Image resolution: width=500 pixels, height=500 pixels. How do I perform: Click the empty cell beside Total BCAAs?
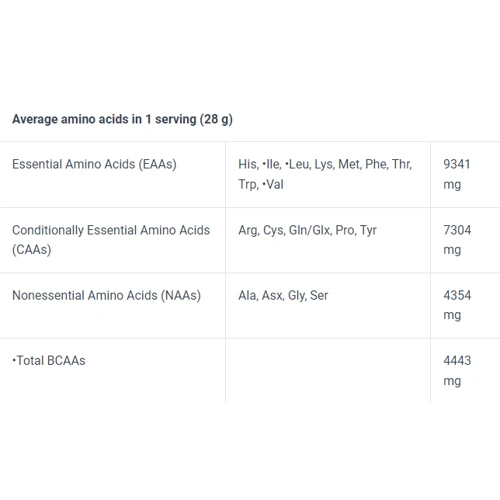(328, 371)
